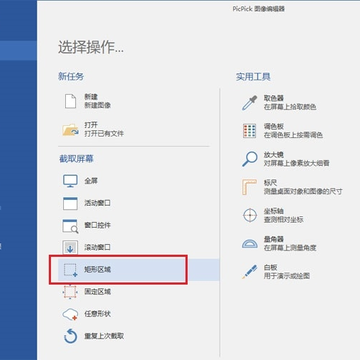Image resolution: width=360 pixels, height=360 pixels.
Task: Click the New image document icon
Action: (x=70, y=101)
